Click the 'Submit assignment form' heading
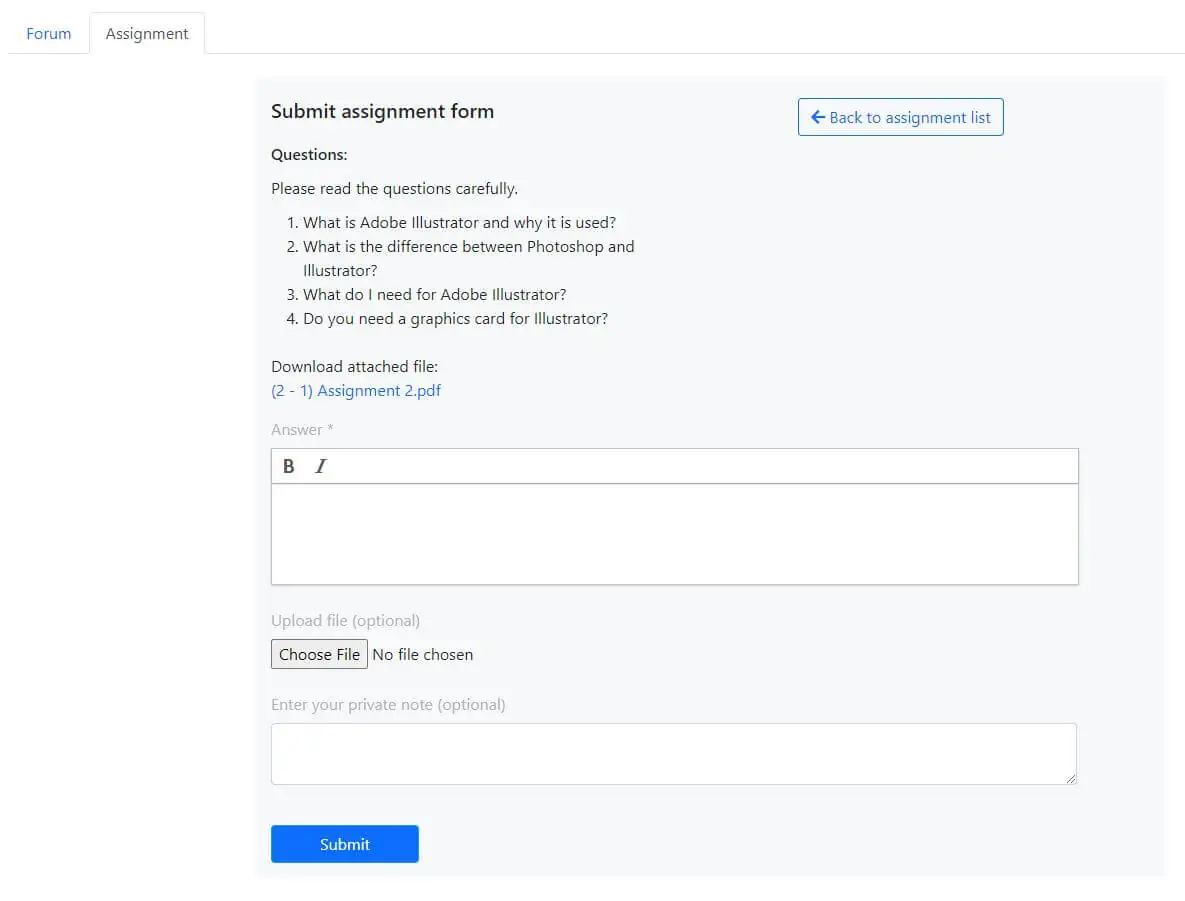The height and width of the screenshot is (901, 1185). coord(382,112)
